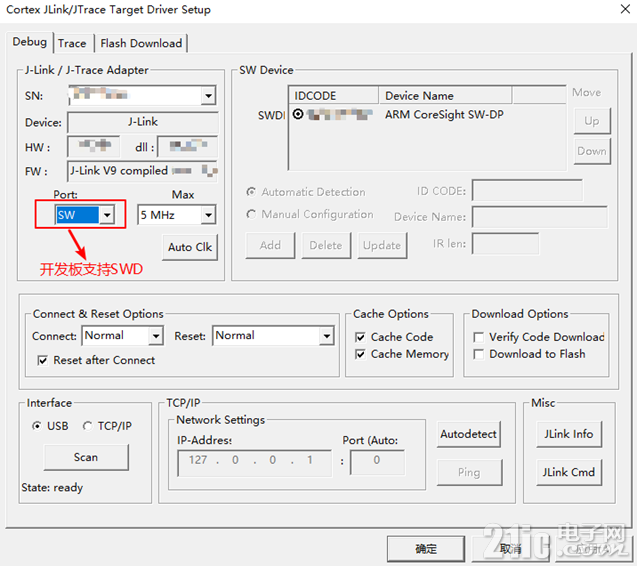
Task: Click the Auto Clk button
Action: click(190, 247)
